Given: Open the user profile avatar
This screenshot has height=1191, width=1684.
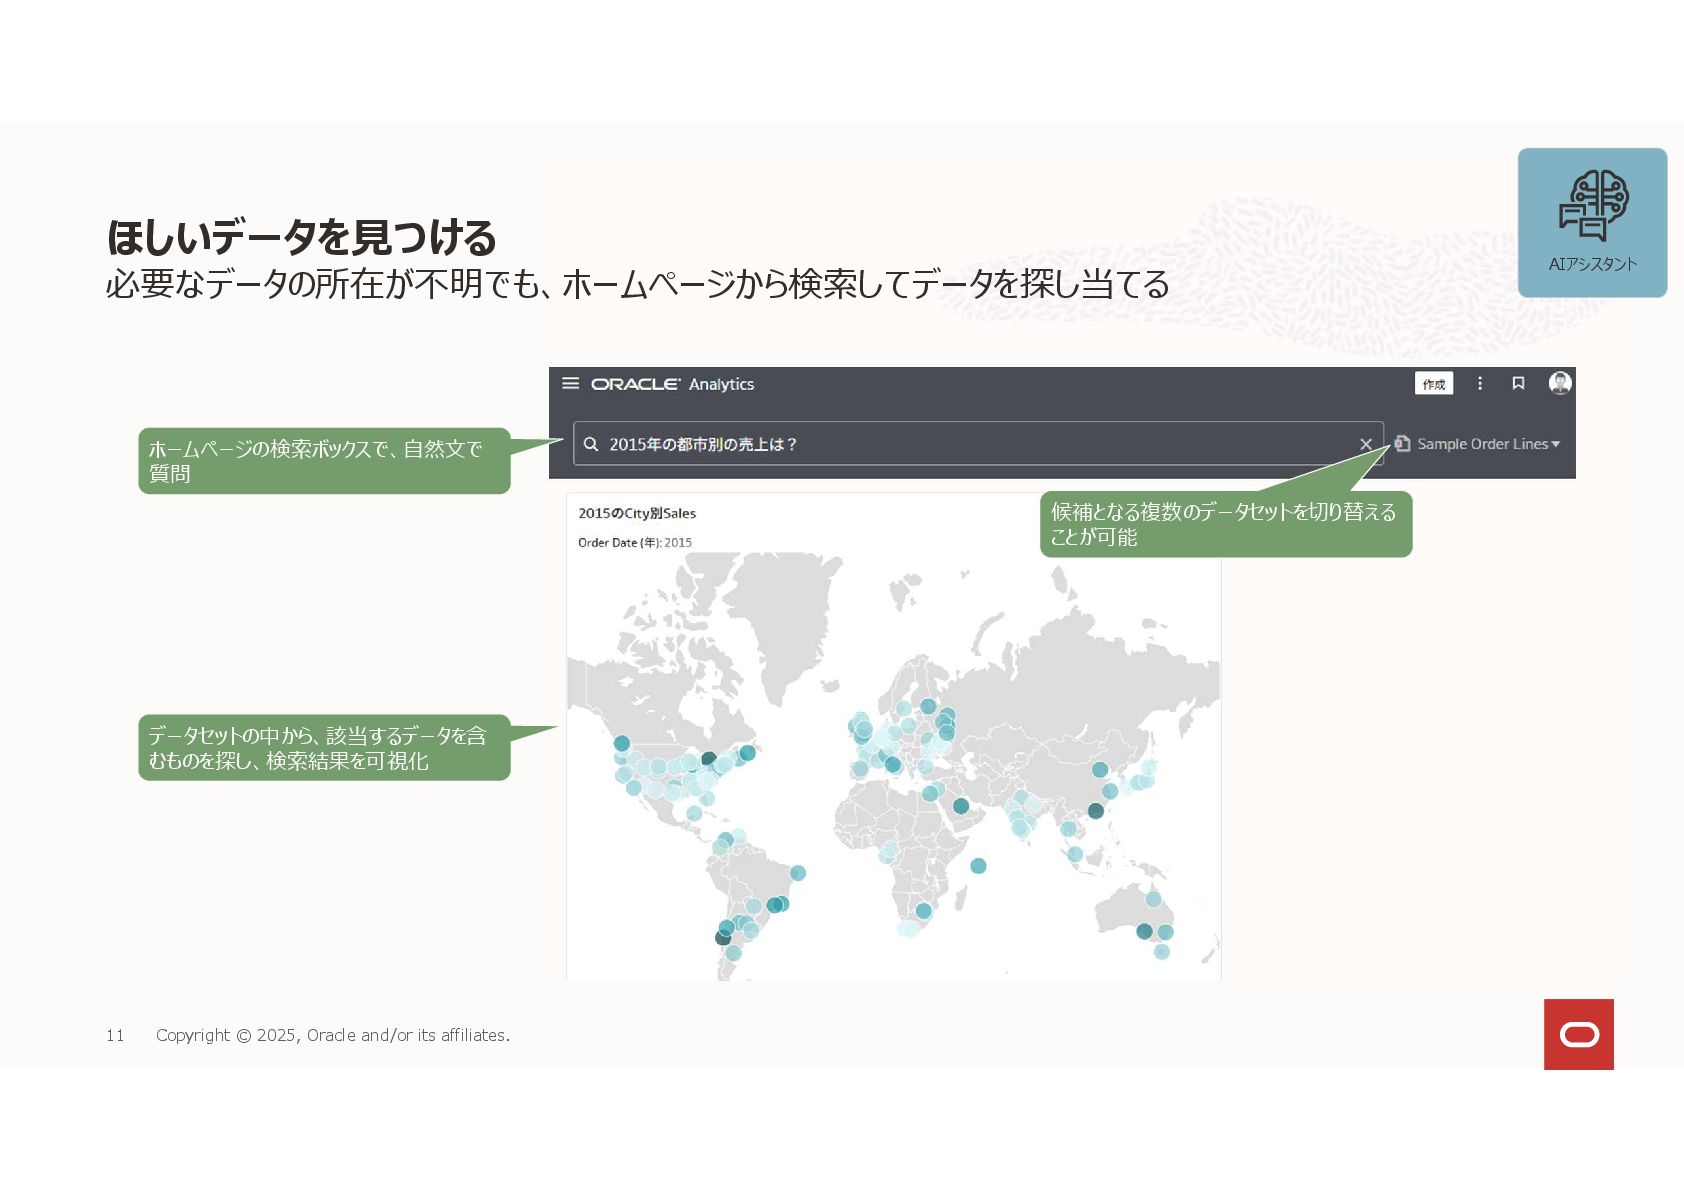Looking at the screenshot, I should 1560,383.
